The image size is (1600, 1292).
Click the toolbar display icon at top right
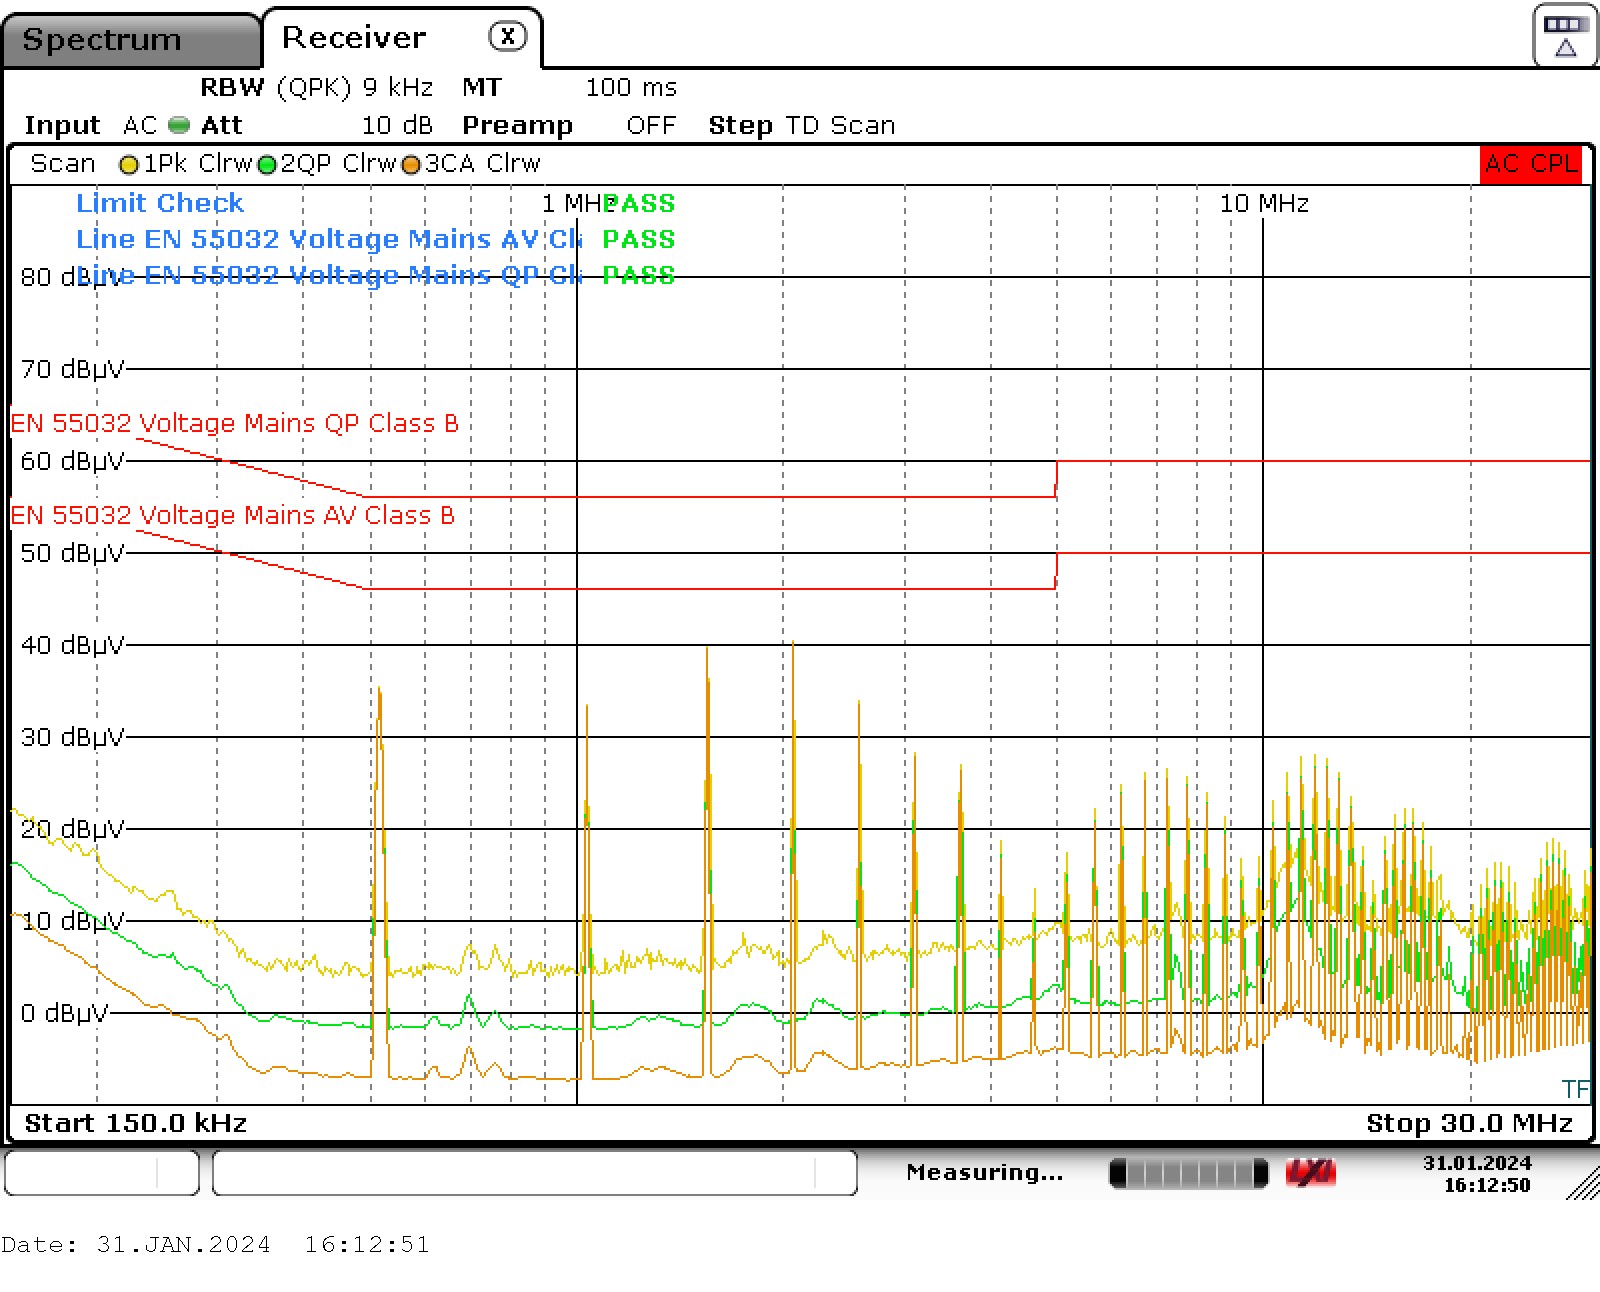click(x=1564, y=36)
